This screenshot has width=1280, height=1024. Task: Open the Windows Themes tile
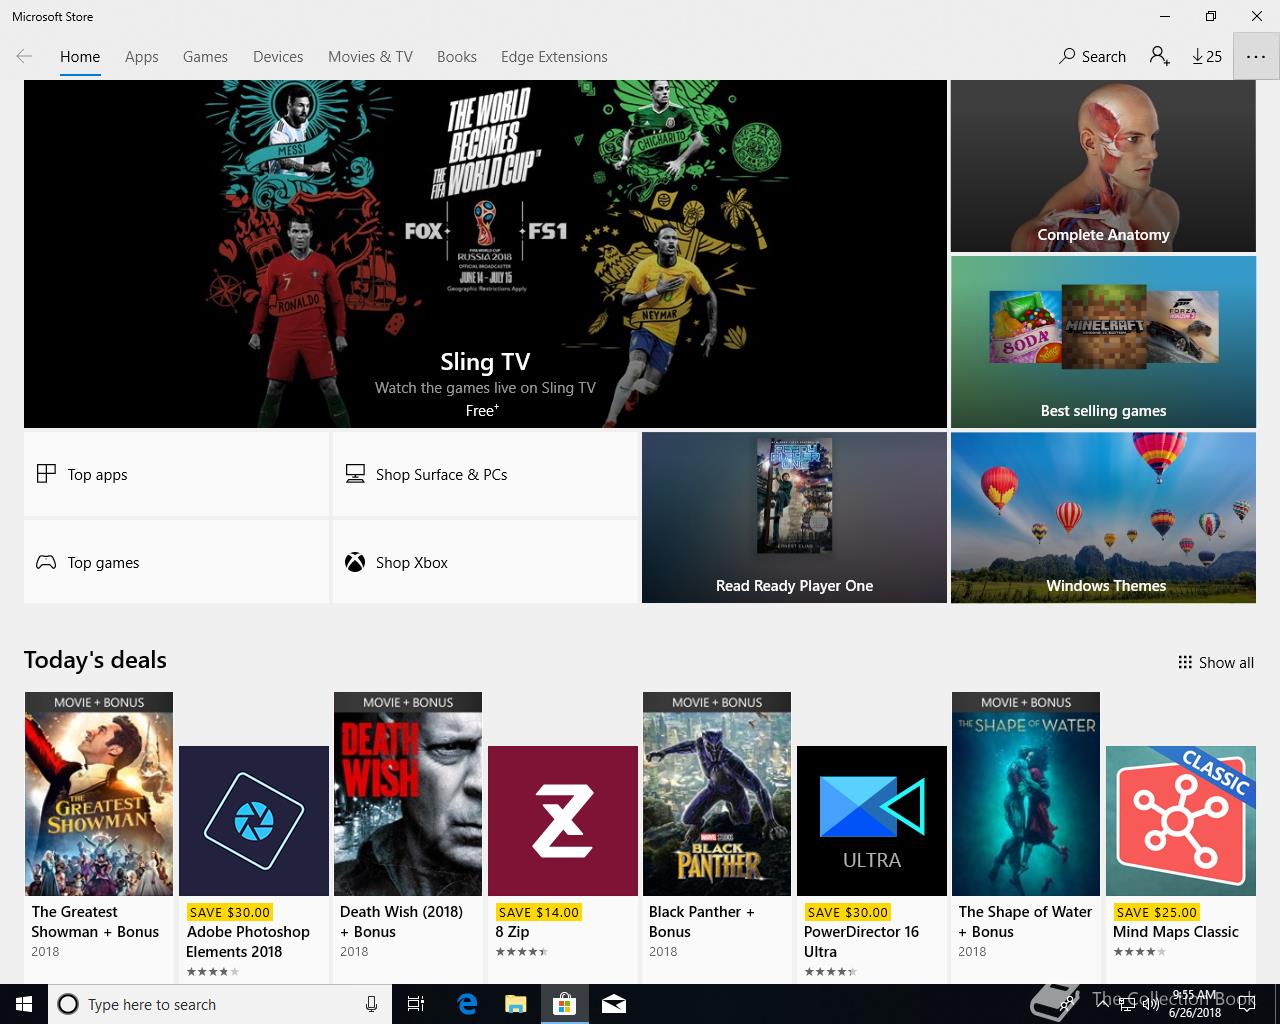(x=1103, y=518)
